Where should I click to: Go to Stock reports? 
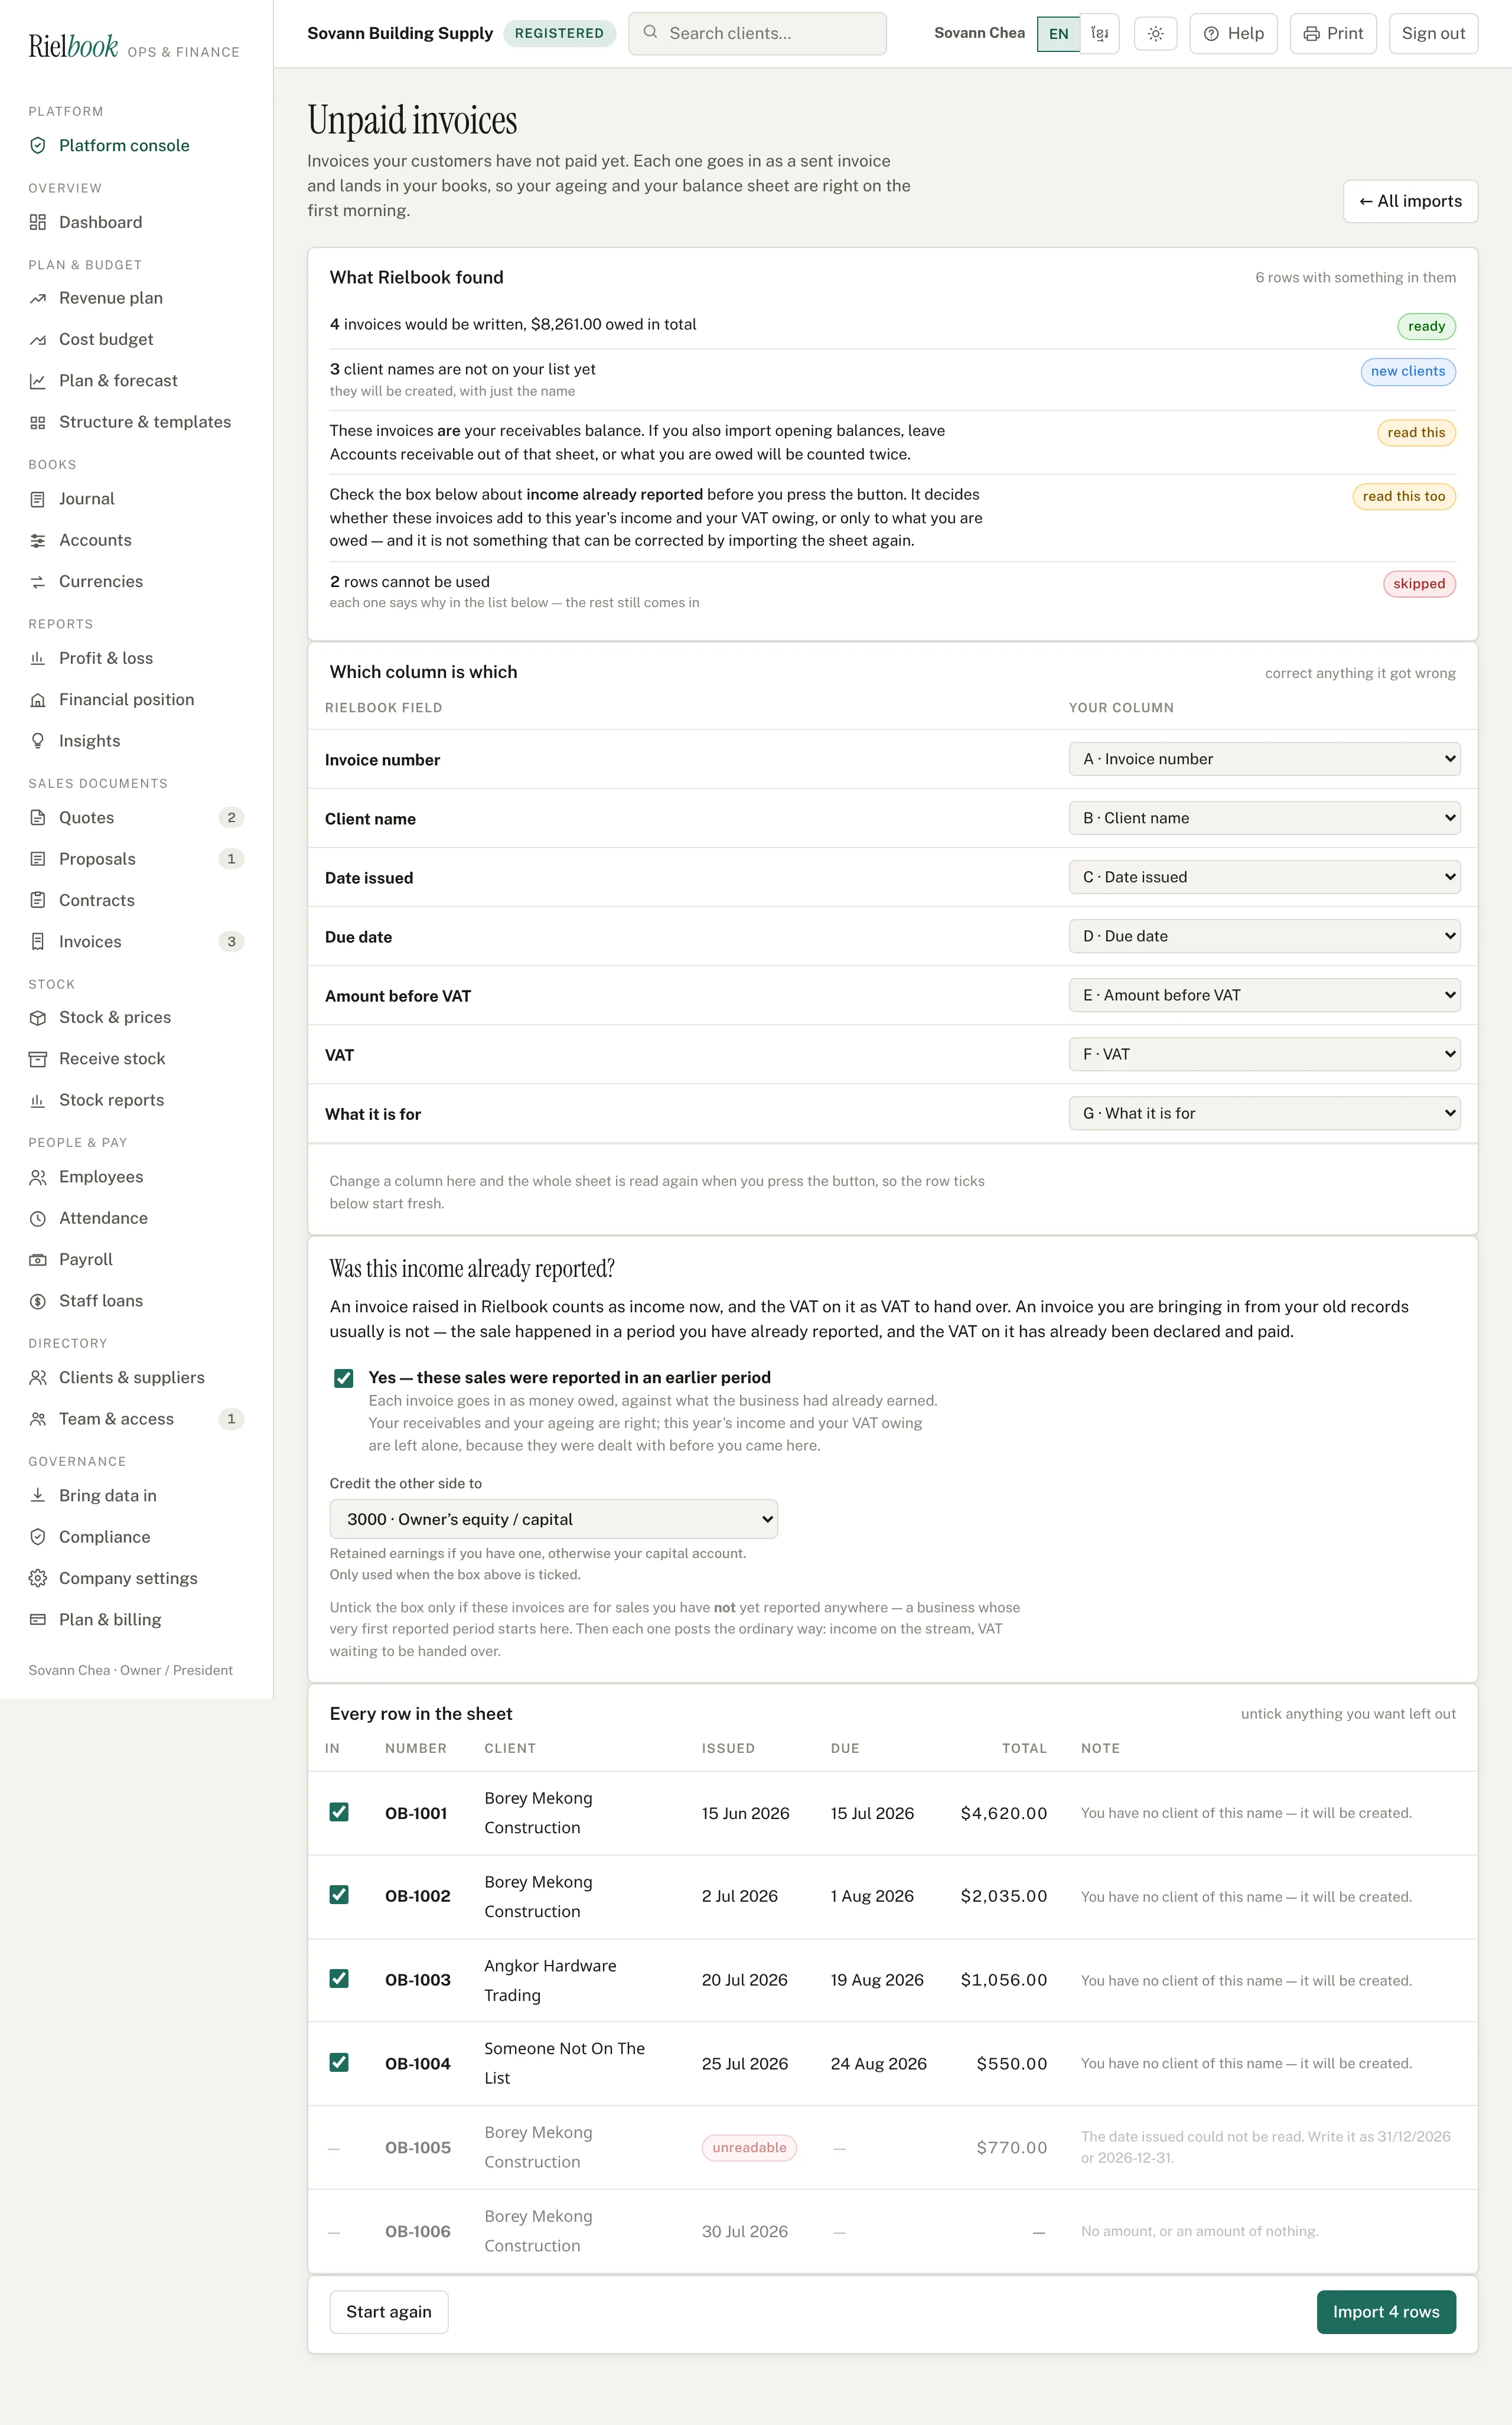pos(136,1100)
